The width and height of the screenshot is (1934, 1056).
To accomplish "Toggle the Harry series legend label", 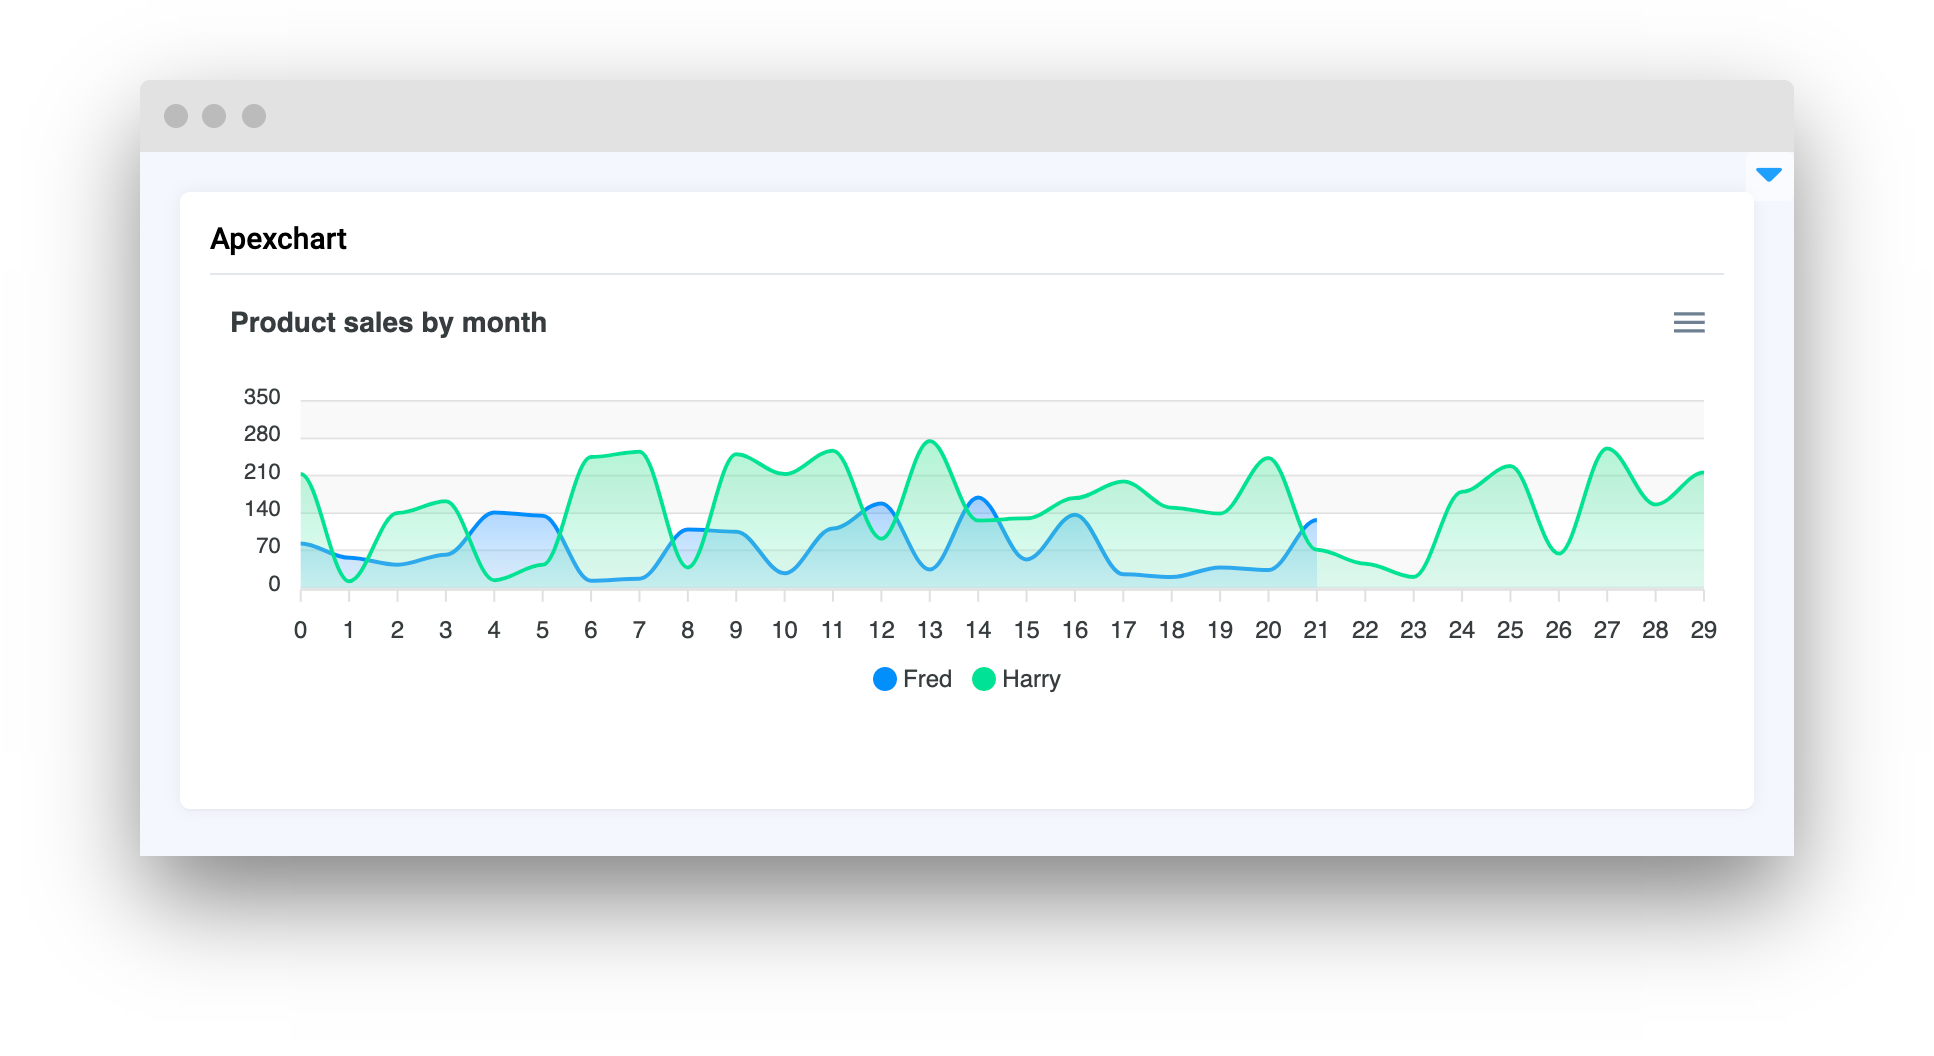I will coord(1031,679).
